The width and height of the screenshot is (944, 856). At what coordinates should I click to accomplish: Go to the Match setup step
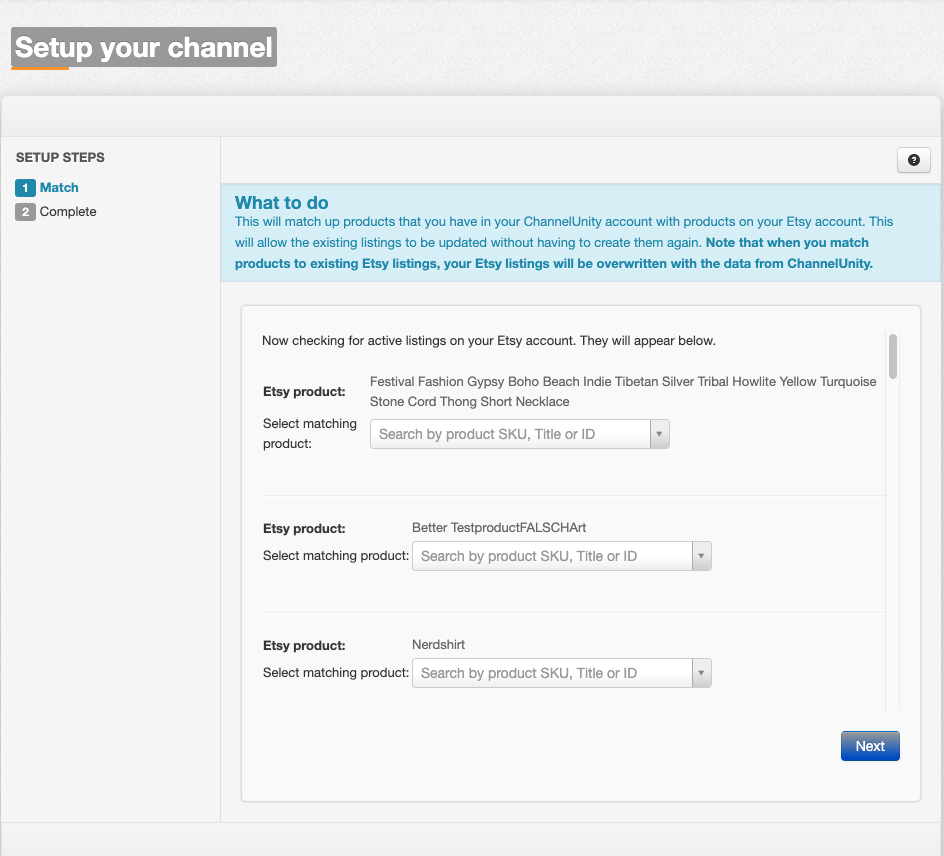(x=59, y=188)
